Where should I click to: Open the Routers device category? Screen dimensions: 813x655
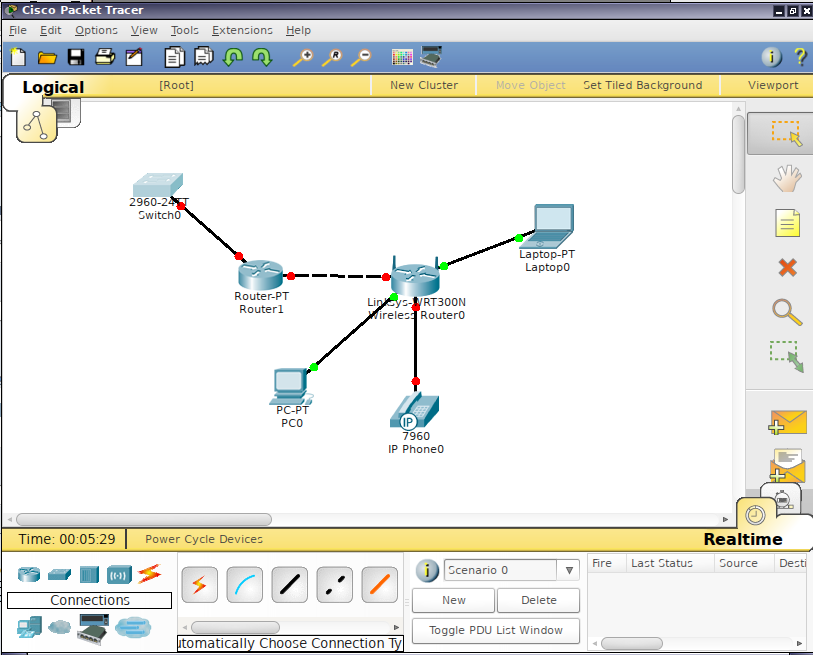[x=28, y=574]
